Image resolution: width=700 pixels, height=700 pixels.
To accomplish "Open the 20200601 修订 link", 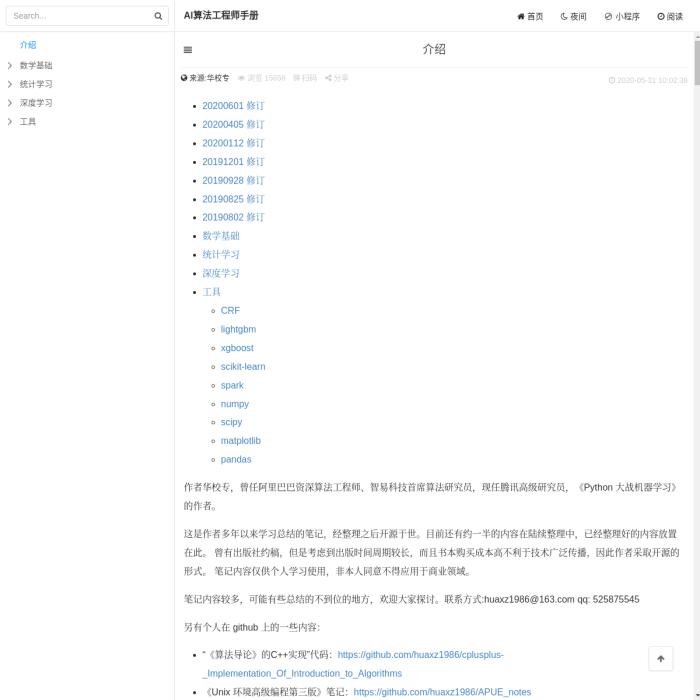I will tap(233, 106).
